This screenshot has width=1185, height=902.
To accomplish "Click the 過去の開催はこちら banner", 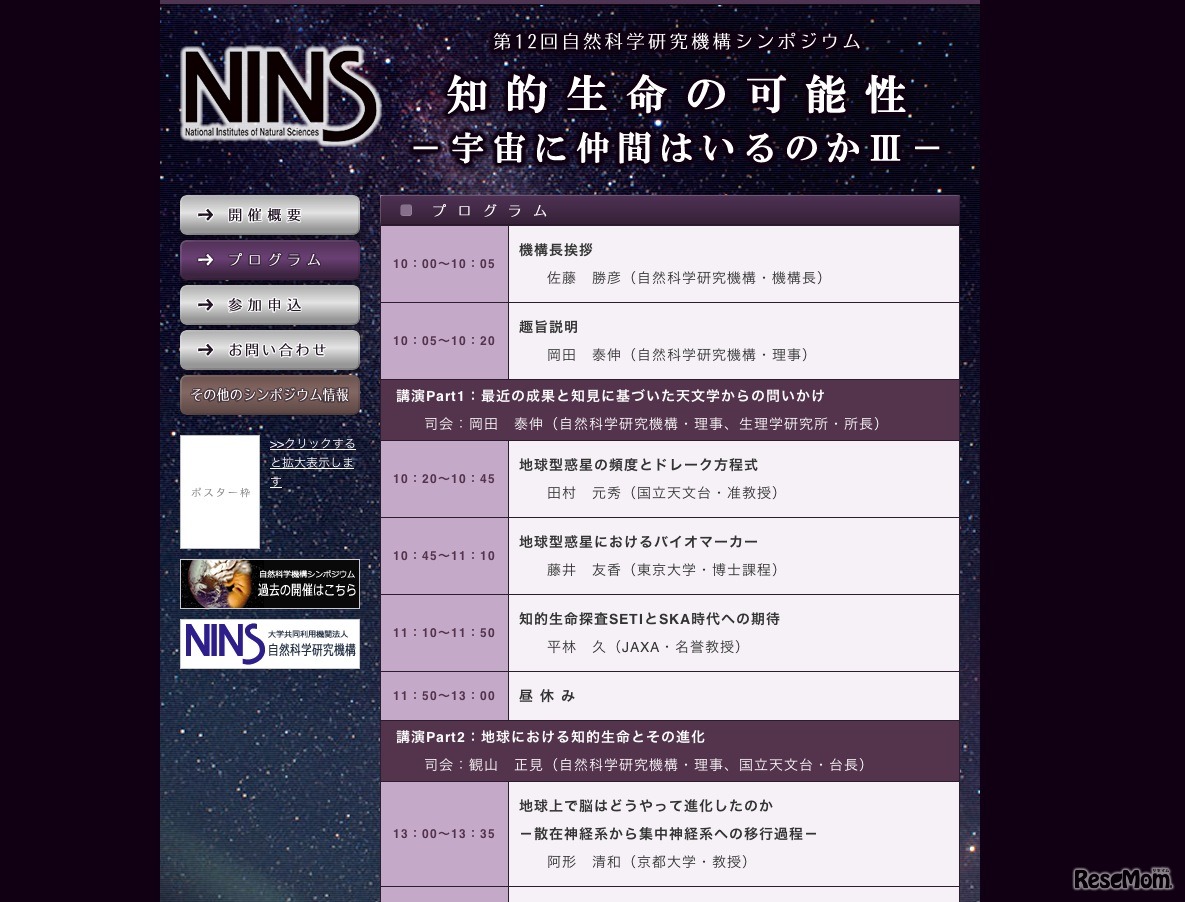I will (269, 583).
